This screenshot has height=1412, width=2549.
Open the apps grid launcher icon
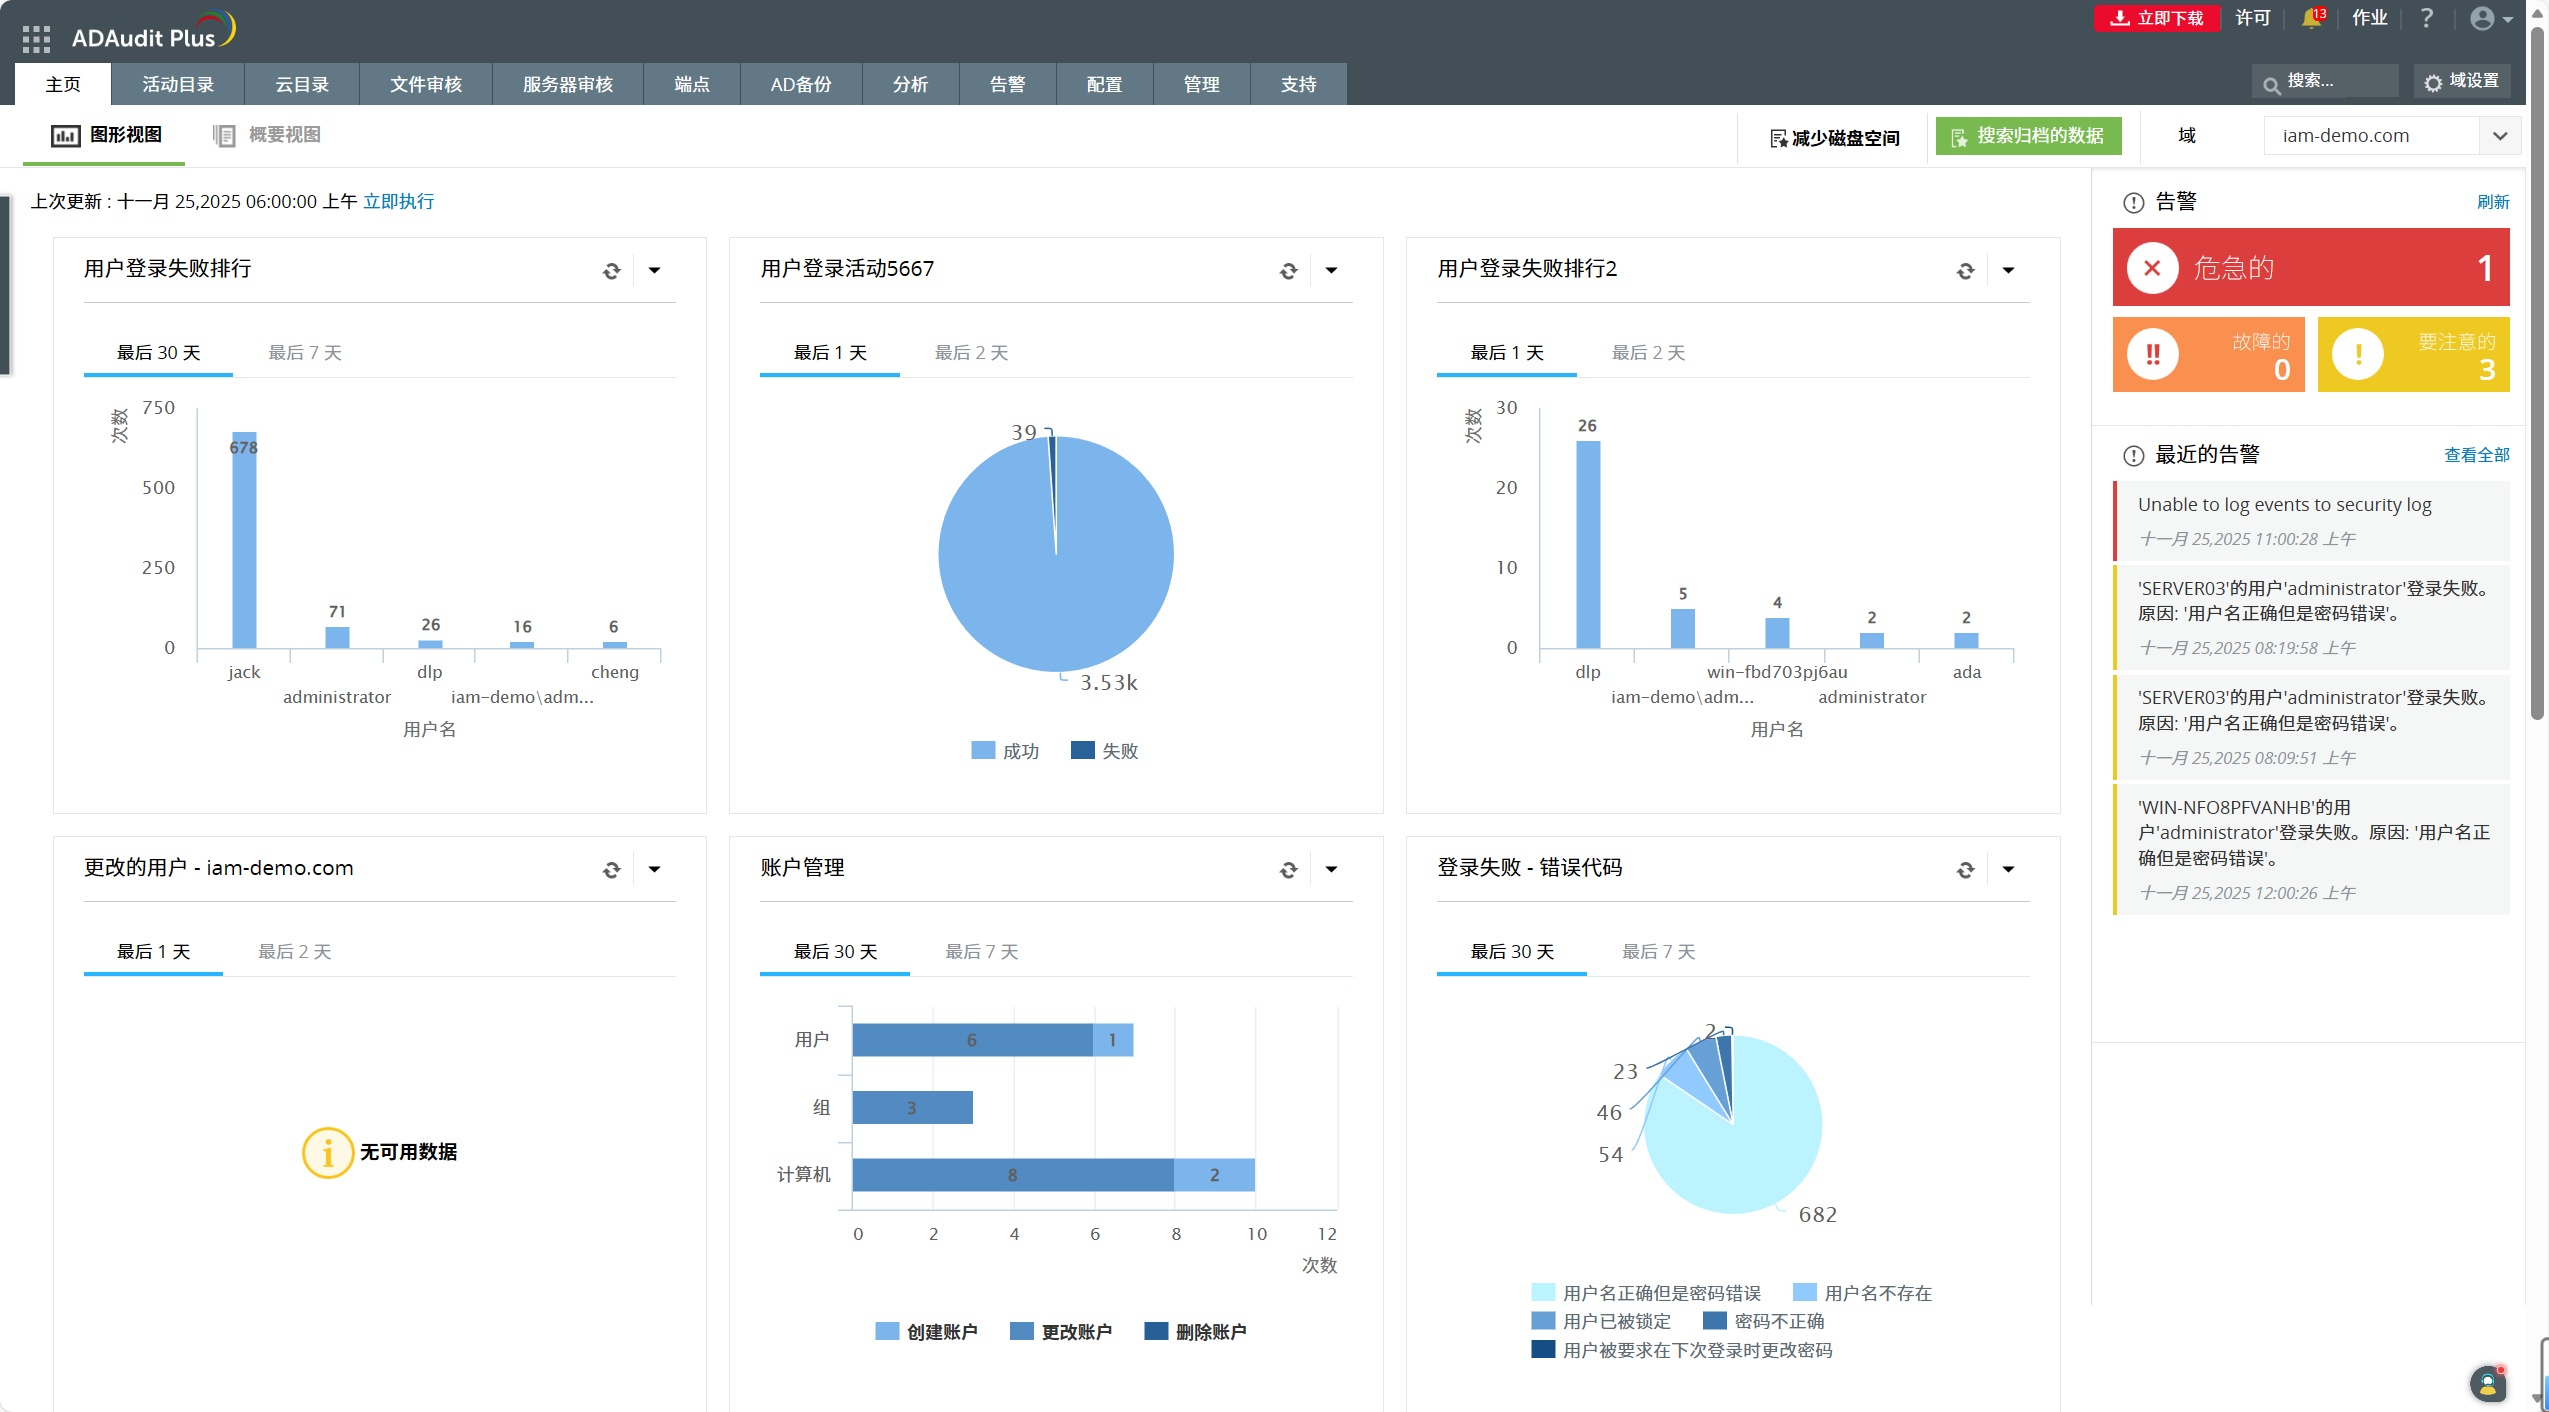click(x=36, y=38)
